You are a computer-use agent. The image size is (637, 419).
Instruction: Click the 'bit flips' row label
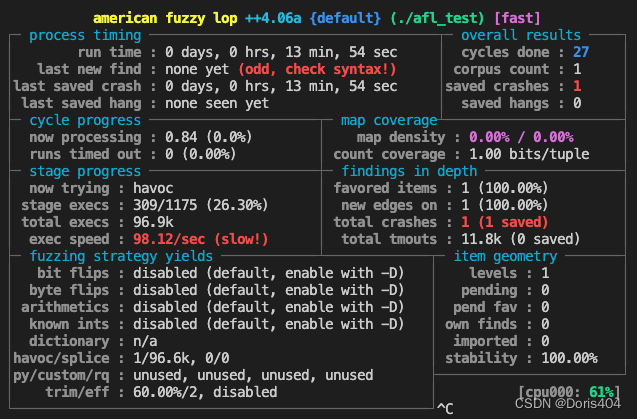click(x=73, y=274)
